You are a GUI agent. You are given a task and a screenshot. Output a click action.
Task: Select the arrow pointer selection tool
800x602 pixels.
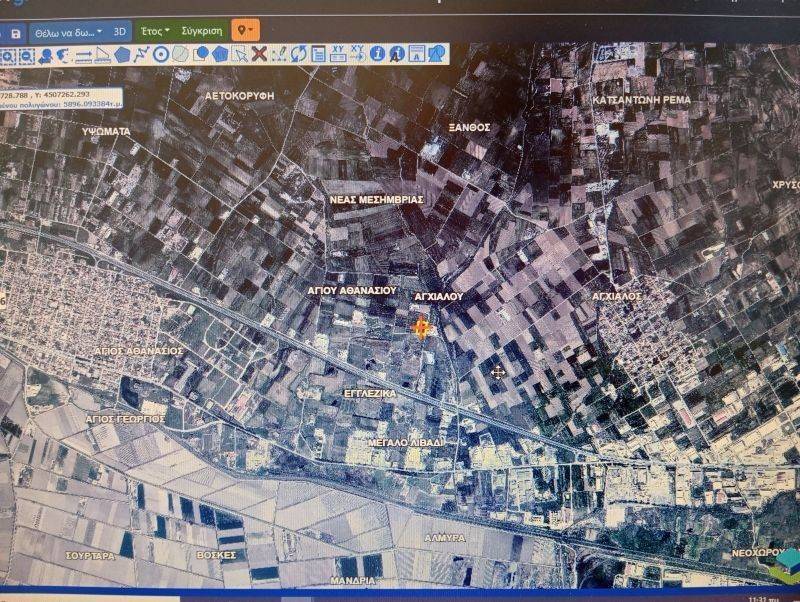click(x=239, y=55)
